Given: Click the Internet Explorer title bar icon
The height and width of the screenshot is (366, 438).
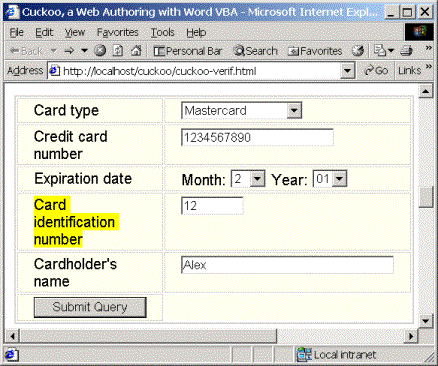Looking at the screenshot, I should (x=13, y=12).
